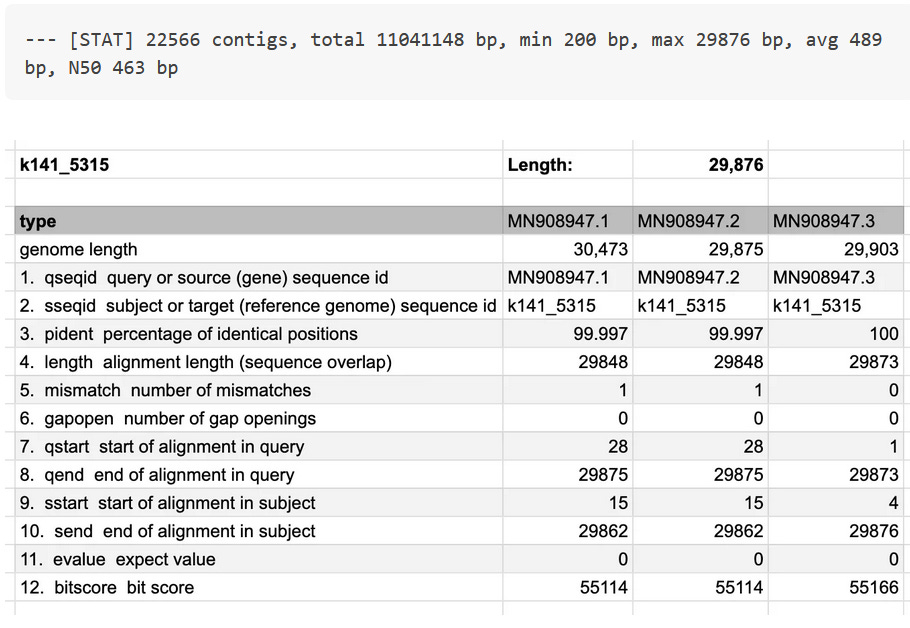Select sseqid k141_5315 under MN908947.2 column
This screenshot has height=628, width=910.
pos(700,305)
